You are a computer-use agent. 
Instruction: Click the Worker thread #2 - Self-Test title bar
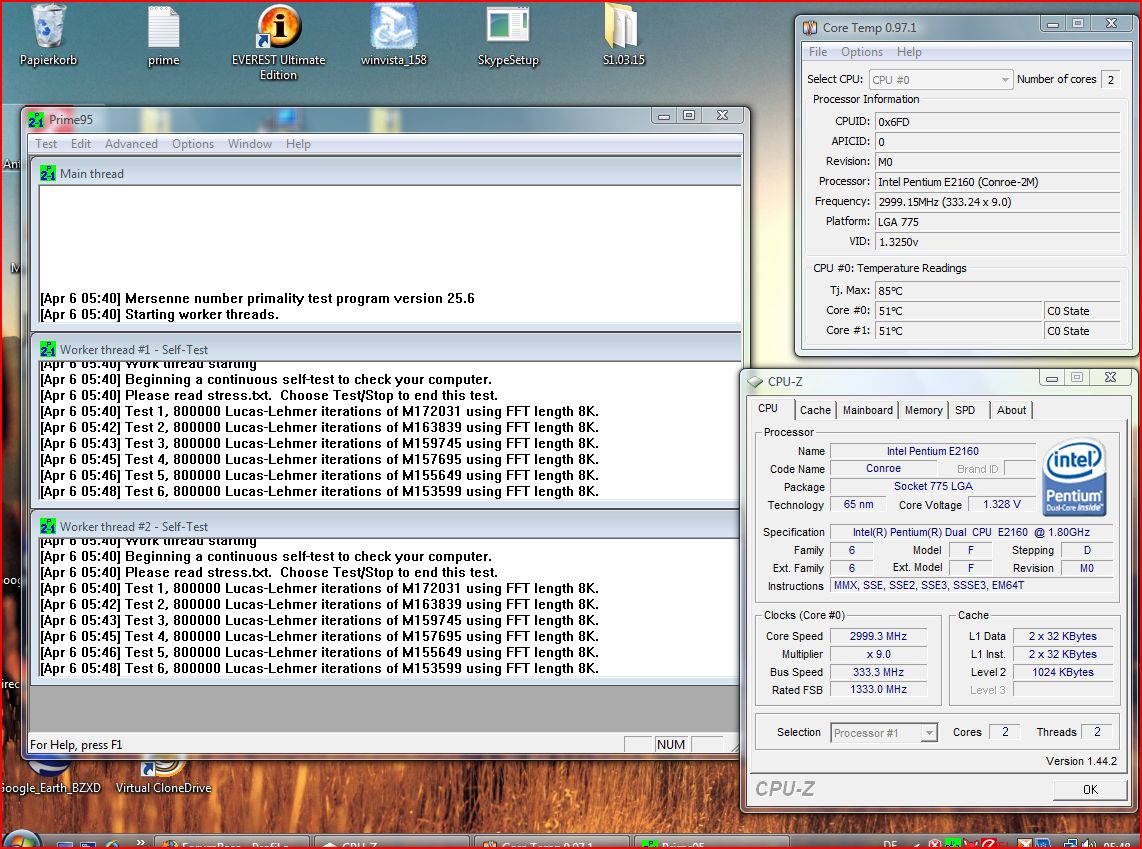386,526
